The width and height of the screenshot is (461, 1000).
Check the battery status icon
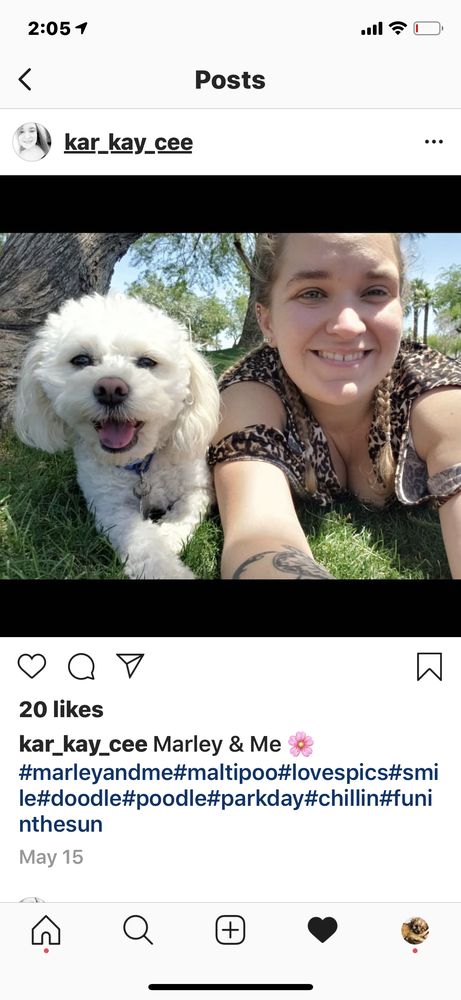(427, 28)
